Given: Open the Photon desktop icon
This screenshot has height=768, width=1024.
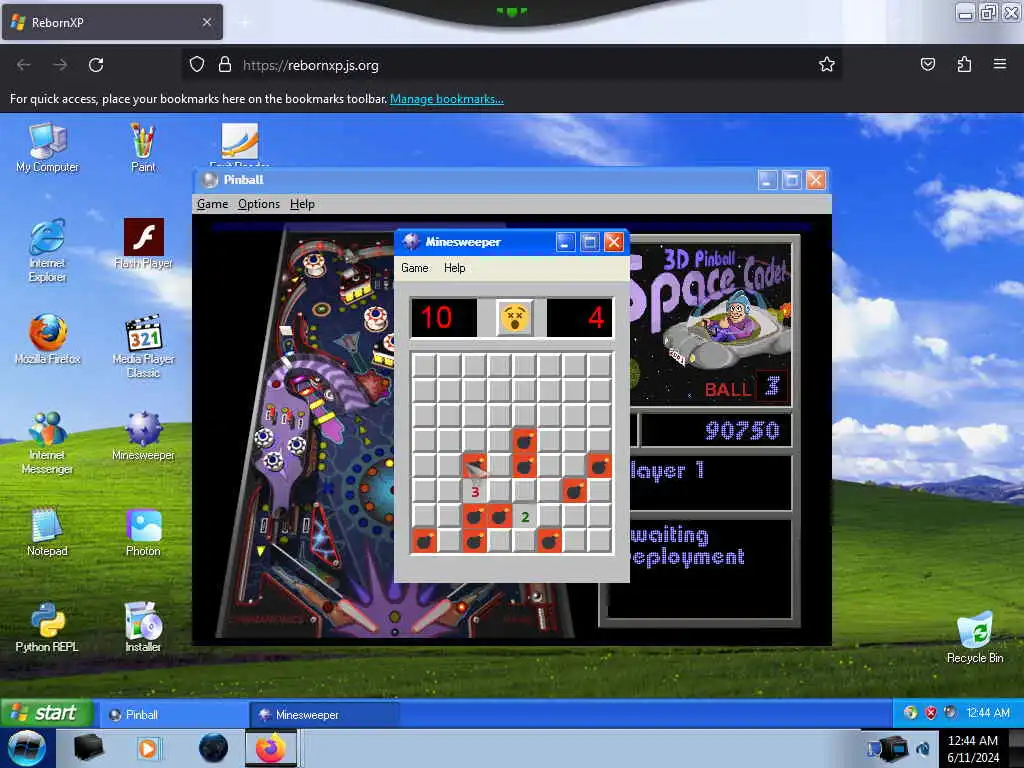Looking at the screenshot, I should tap(143, 532).
